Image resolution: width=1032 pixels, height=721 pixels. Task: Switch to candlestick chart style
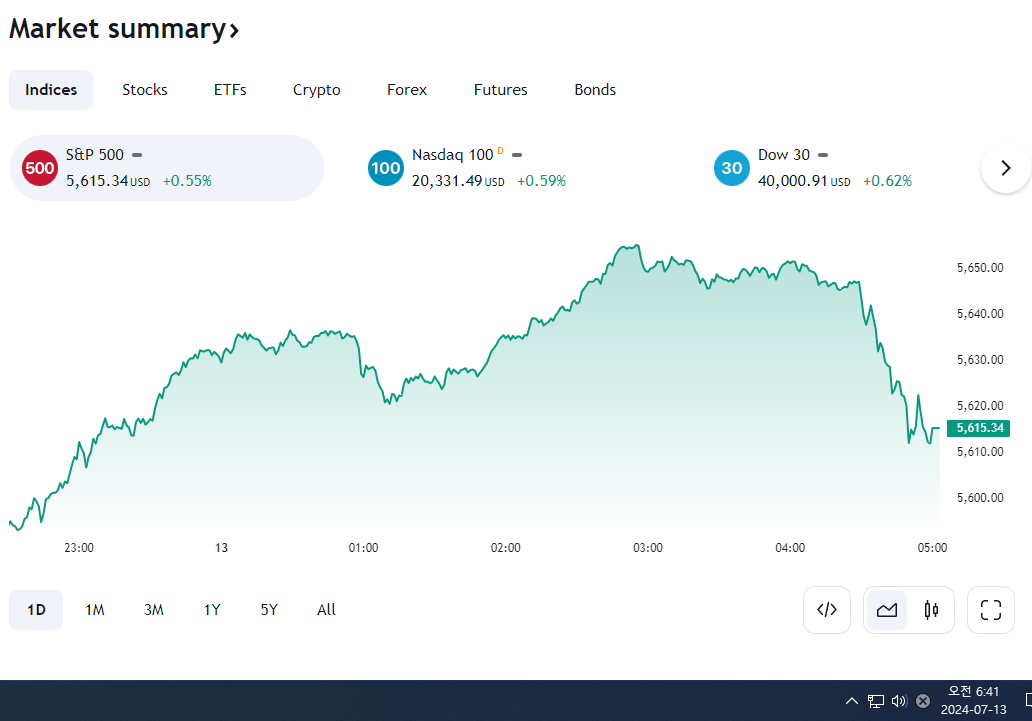coord(931,610)
